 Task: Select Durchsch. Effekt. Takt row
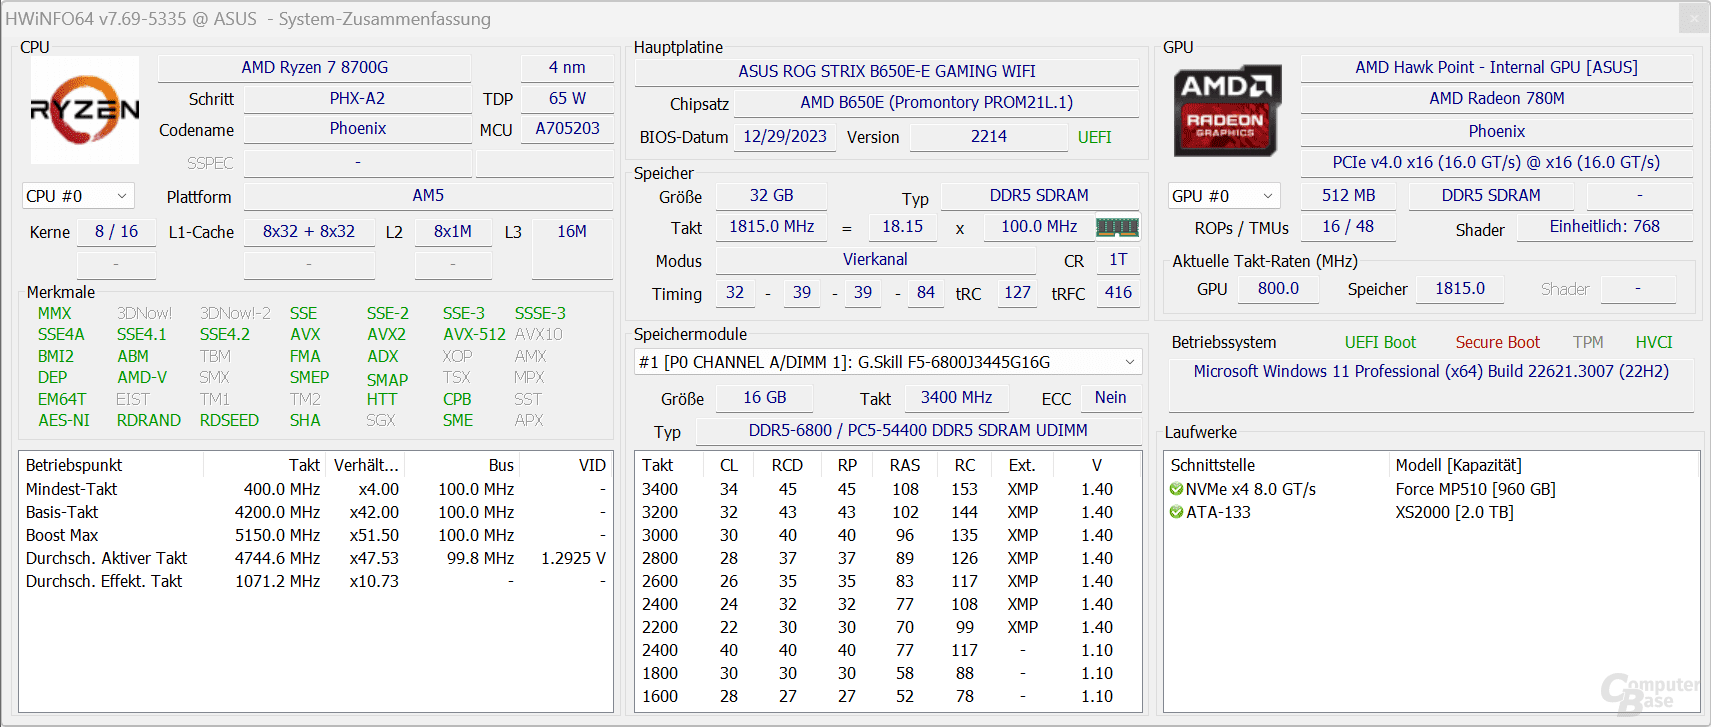(315, 581)
